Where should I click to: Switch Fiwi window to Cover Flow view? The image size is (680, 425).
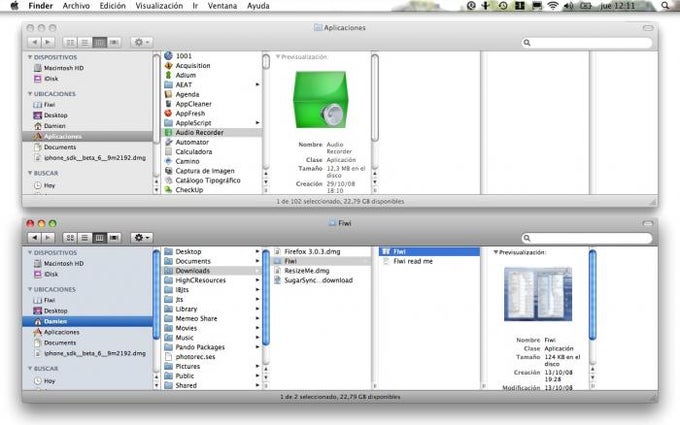114,238
